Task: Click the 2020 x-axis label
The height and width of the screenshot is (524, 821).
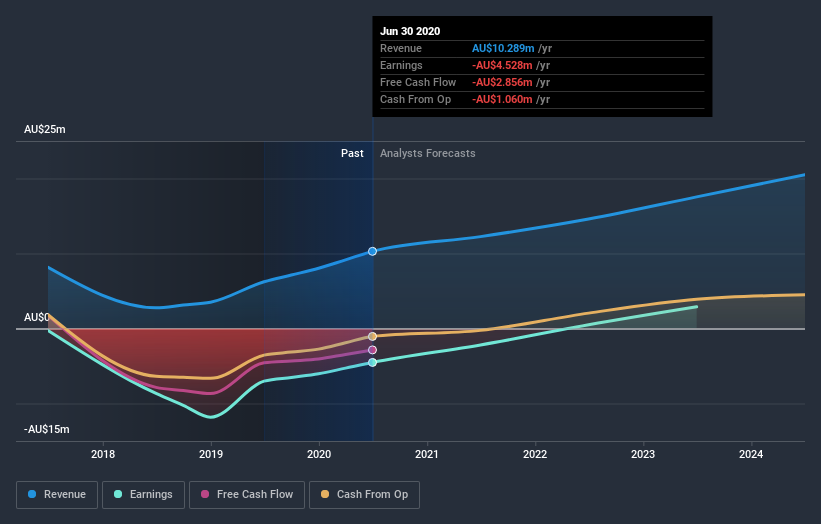Action: (x=319, y=454)
